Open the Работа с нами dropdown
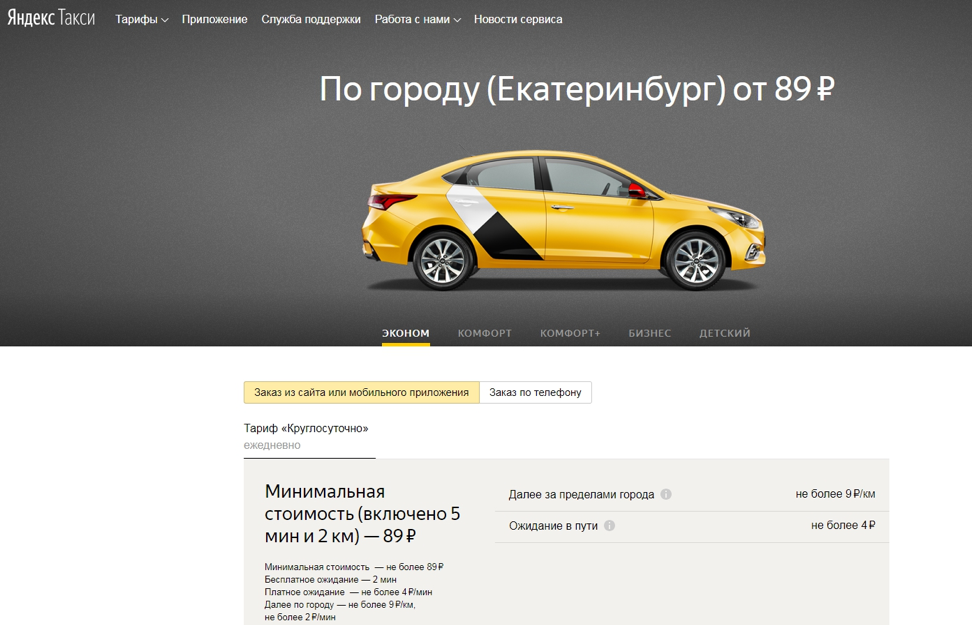972x625 pixels. [x=417, y=19]
